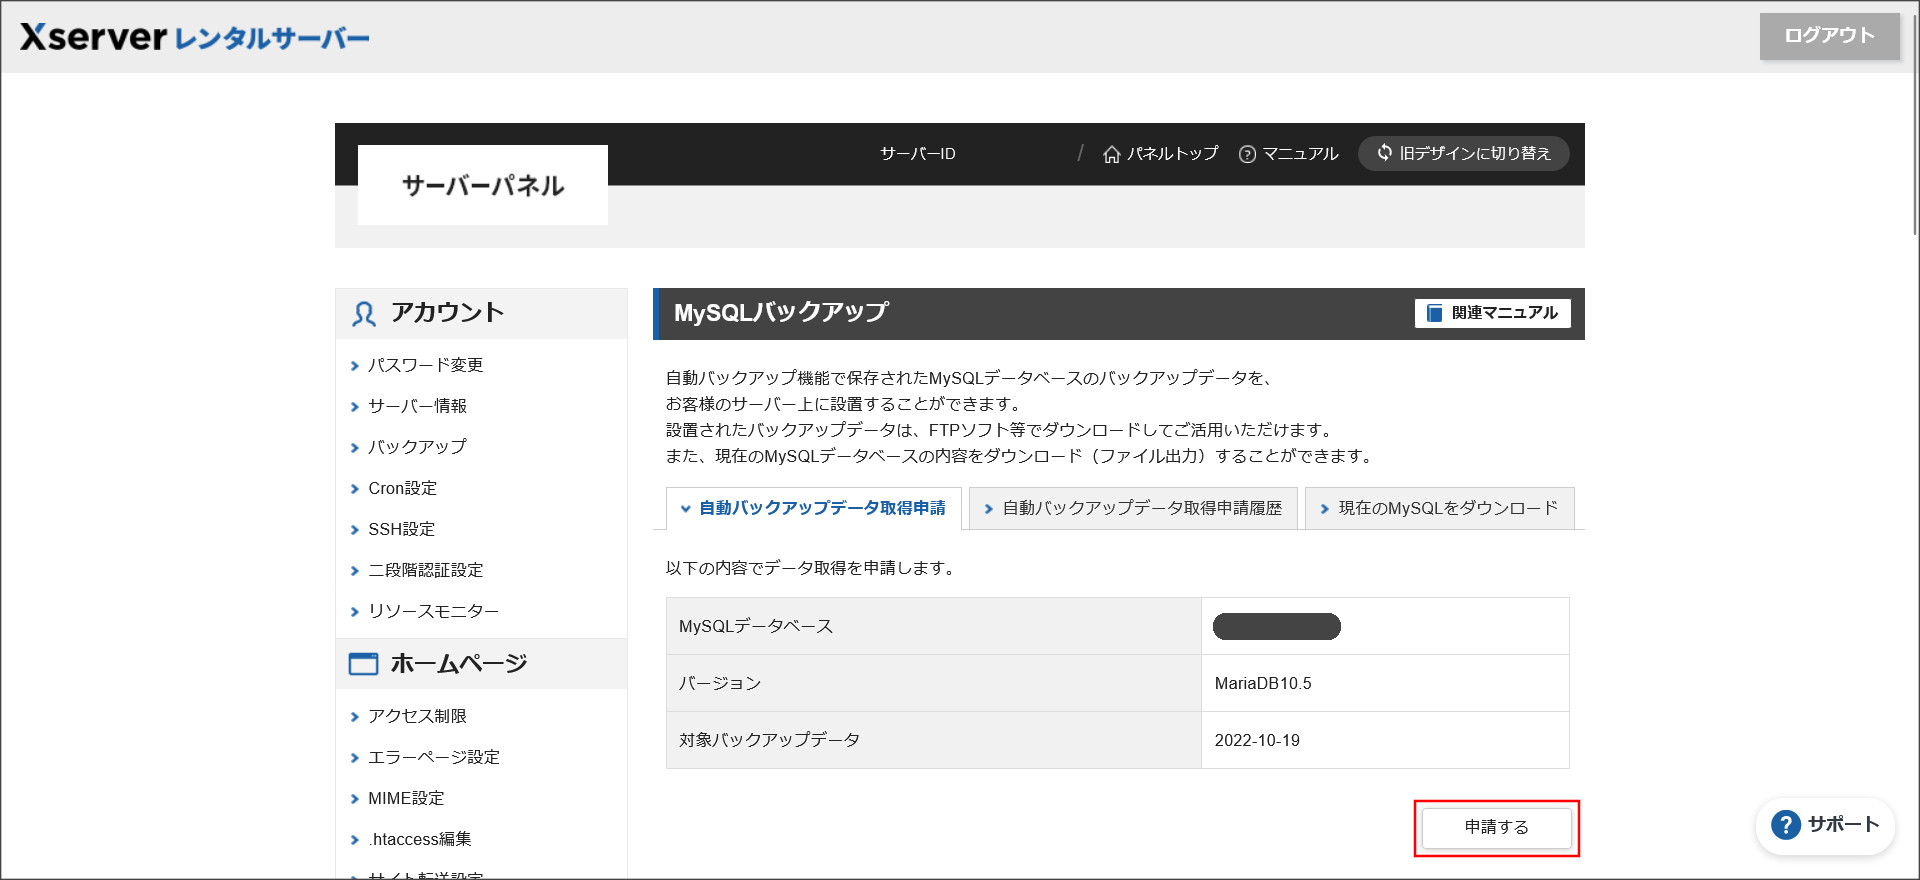Submit the request with 申請する

[x=1496, y=827]
